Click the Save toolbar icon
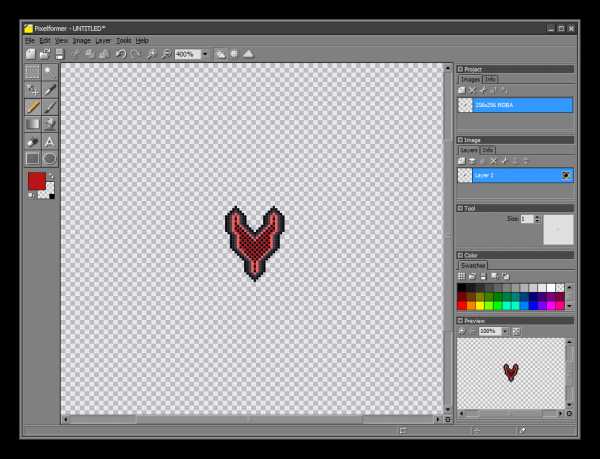The width and height of the screenshot is (600, 459). click(59, 54)
